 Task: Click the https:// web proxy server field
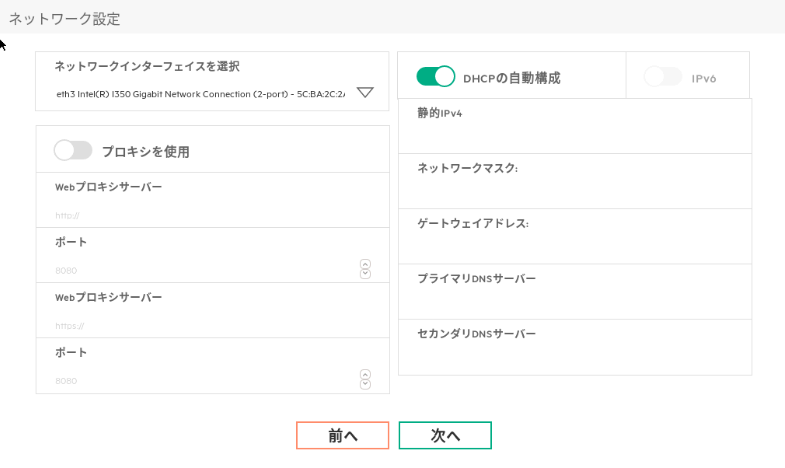tap(200, 325)
